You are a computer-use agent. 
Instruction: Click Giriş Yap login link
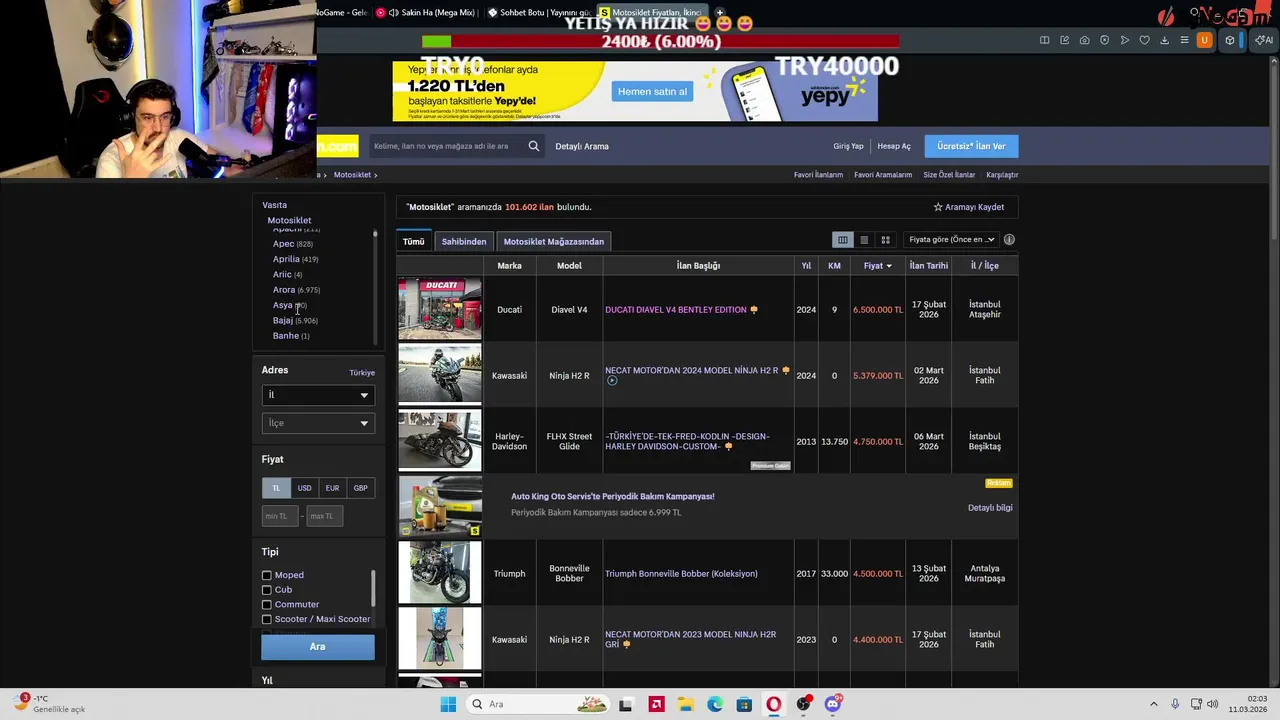(x=848, y=146)
